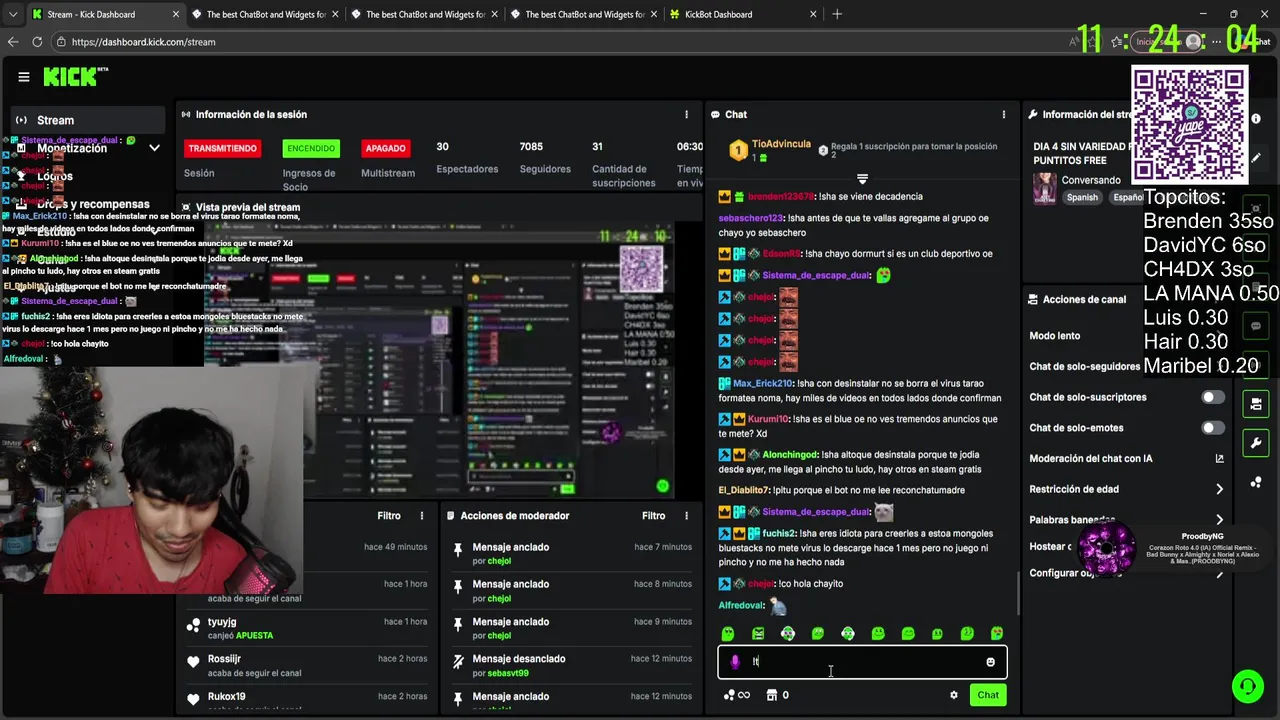1280x720 pixels.
Task: Open the hamburger menu beside the Kick logo
Action: pyautogui.click(x=24, y=77)
